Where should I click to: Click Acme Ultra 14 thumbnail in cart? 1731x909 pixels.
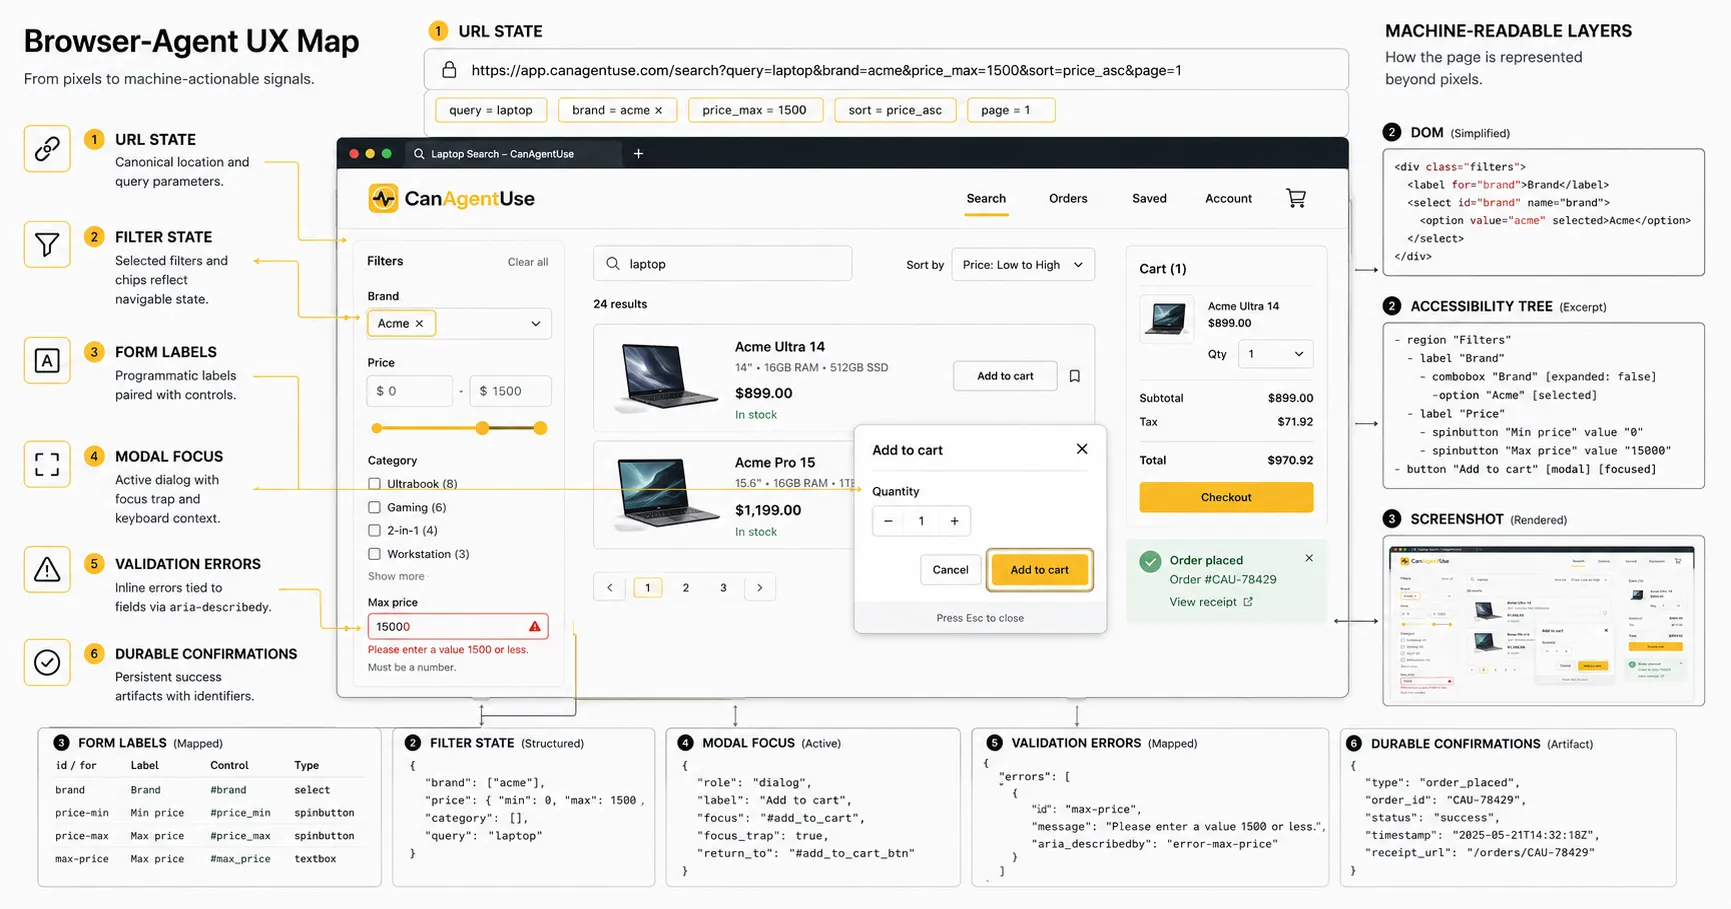coord(1166,319)
